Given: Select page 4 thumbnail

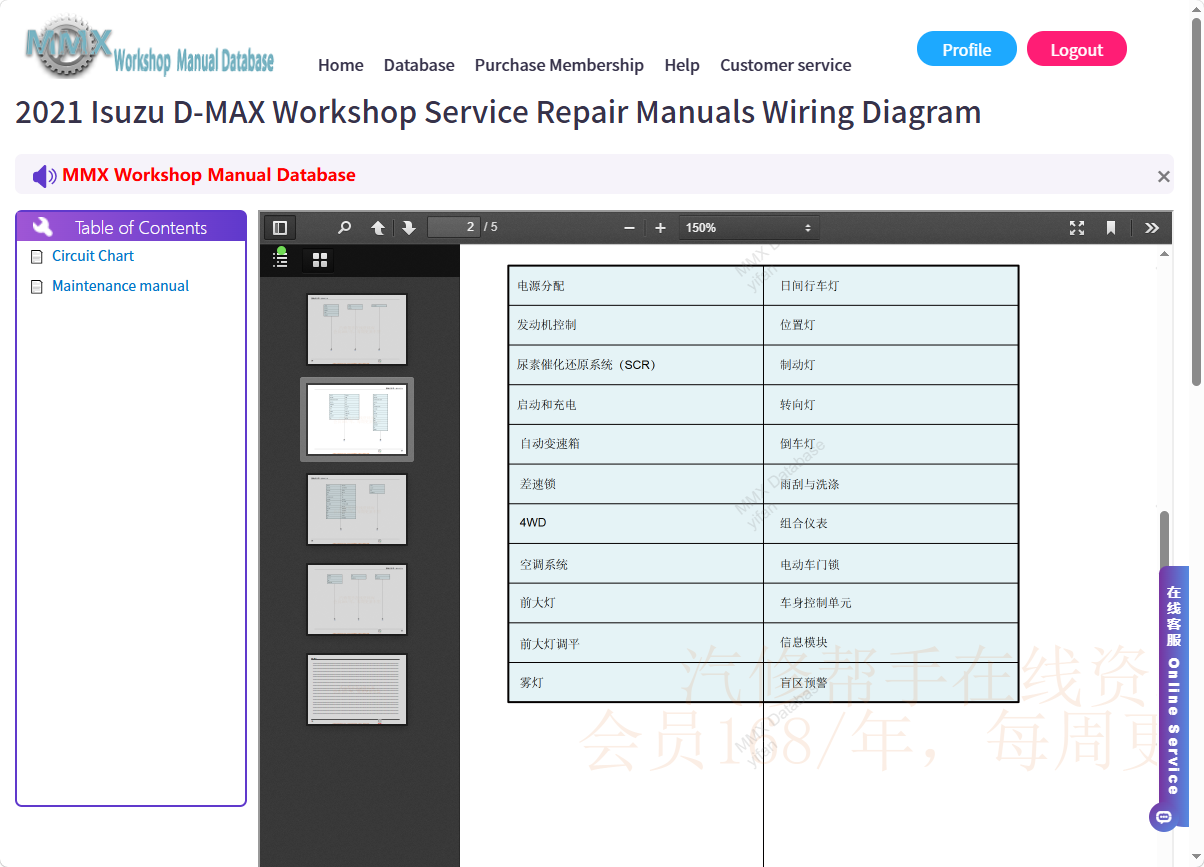Looking at the screenshot, I should click(x=357, y=599).
